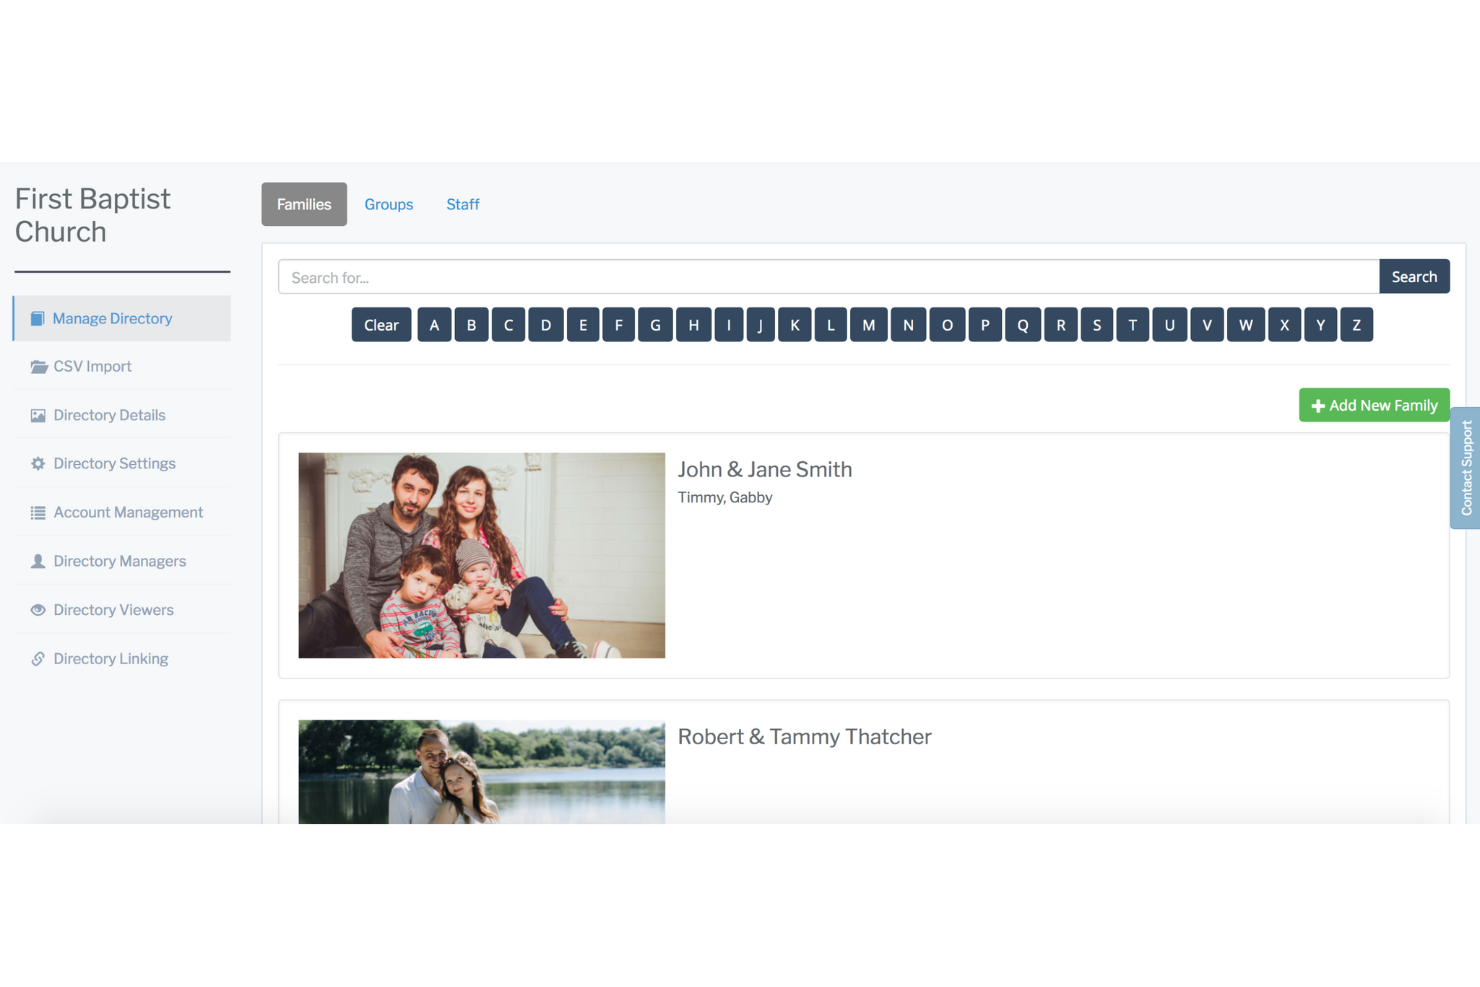The image size is (1480, 987).
Task: Filter families by letter H
Action: point(694,325)
